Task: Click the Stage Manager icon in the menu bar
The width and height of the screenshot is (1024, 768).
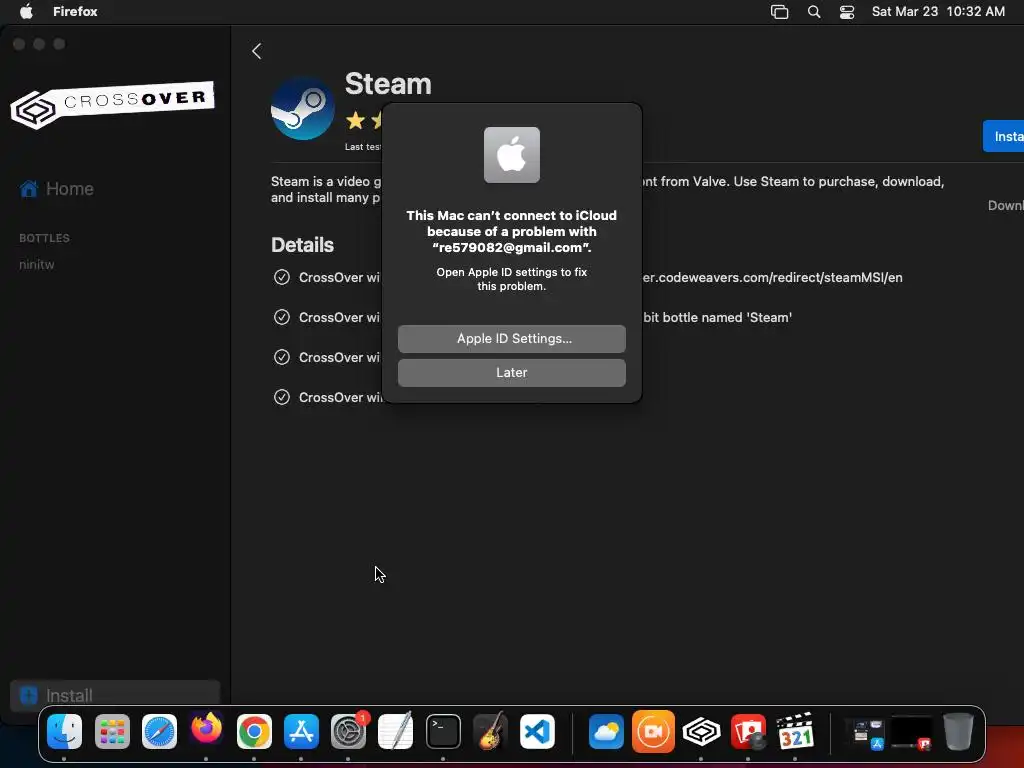Action: click(x=779, y=12)
